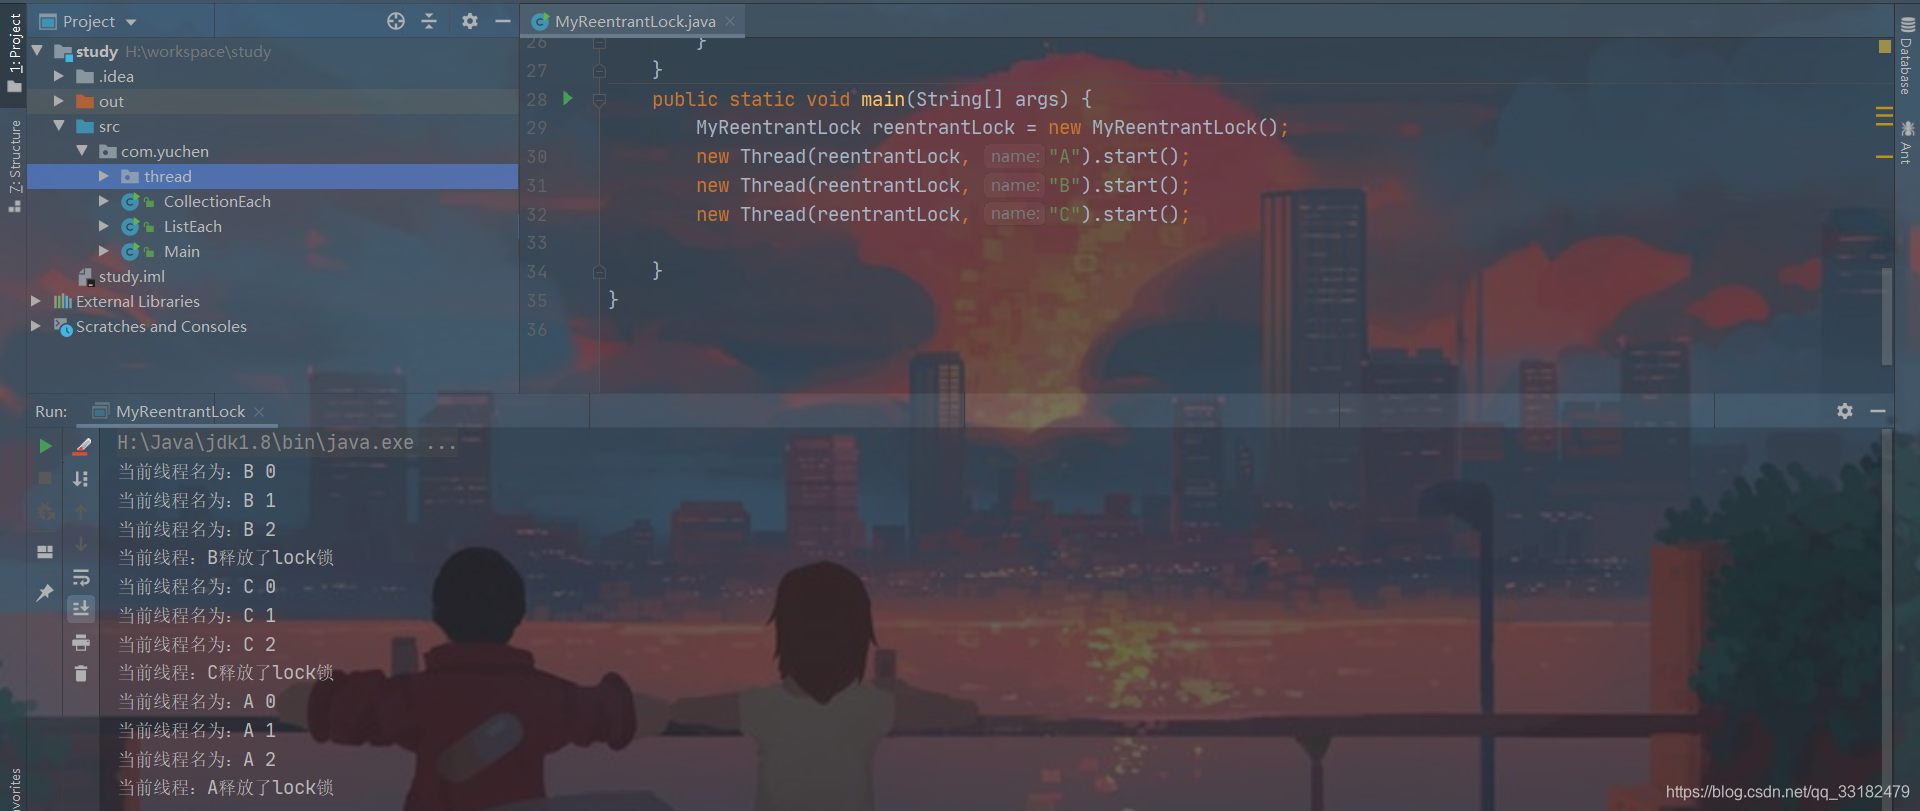Rerun MyReentrantLock with green play icon

click(45, 446)
